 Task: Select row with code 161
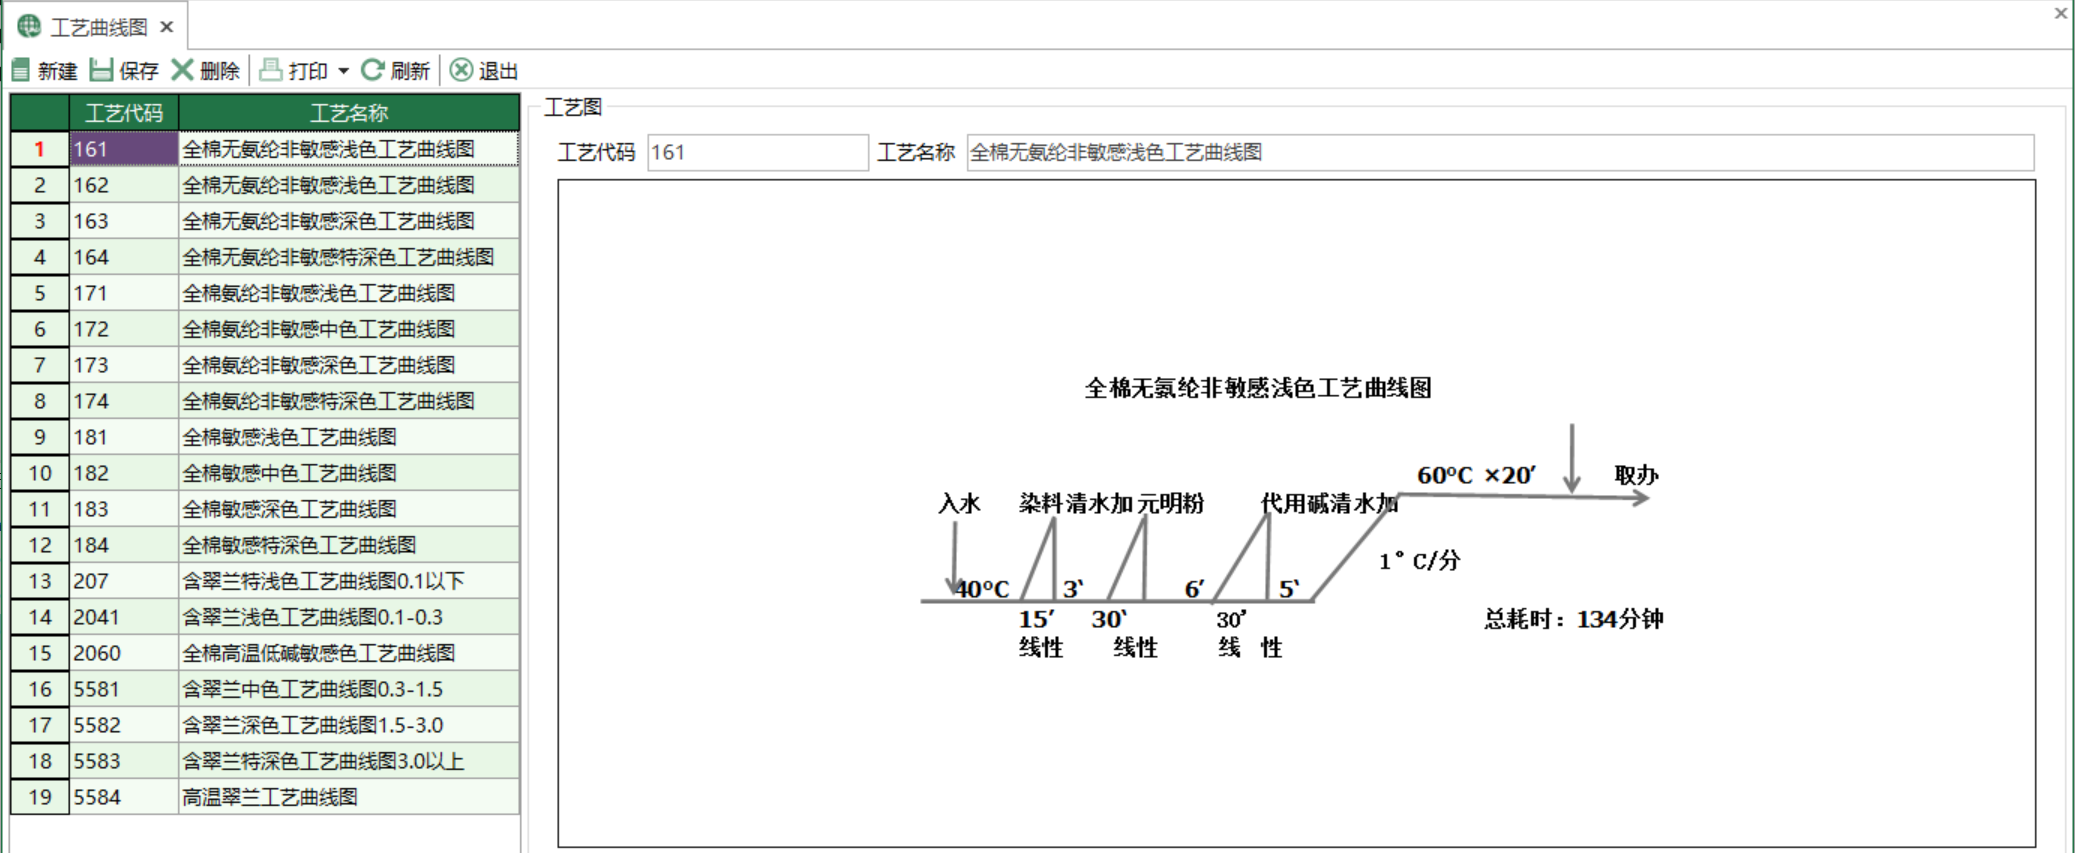click(x=265, y=149)
